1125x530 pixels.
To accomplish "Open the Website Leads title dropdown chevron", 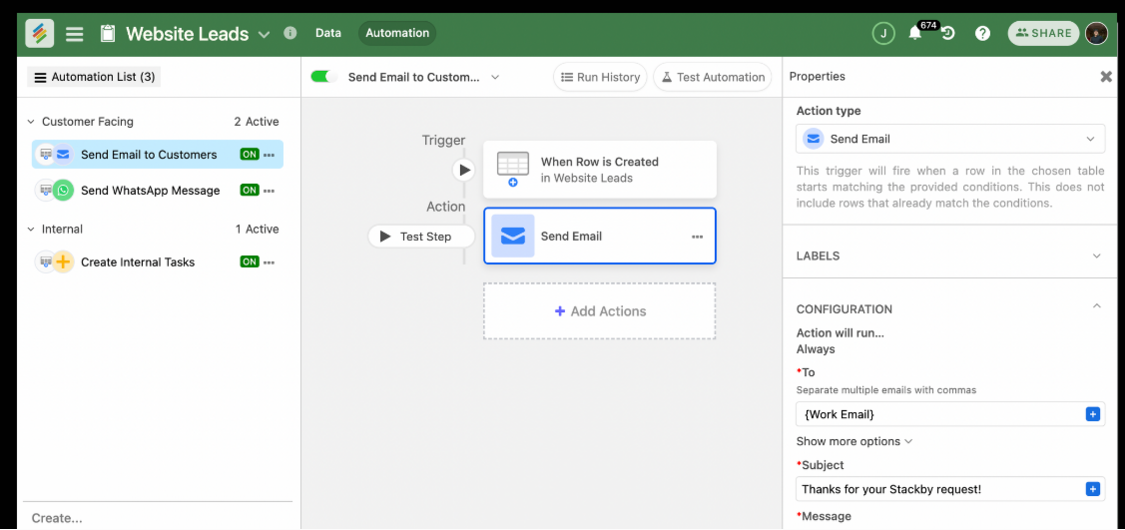I will [x=263, y=34].
